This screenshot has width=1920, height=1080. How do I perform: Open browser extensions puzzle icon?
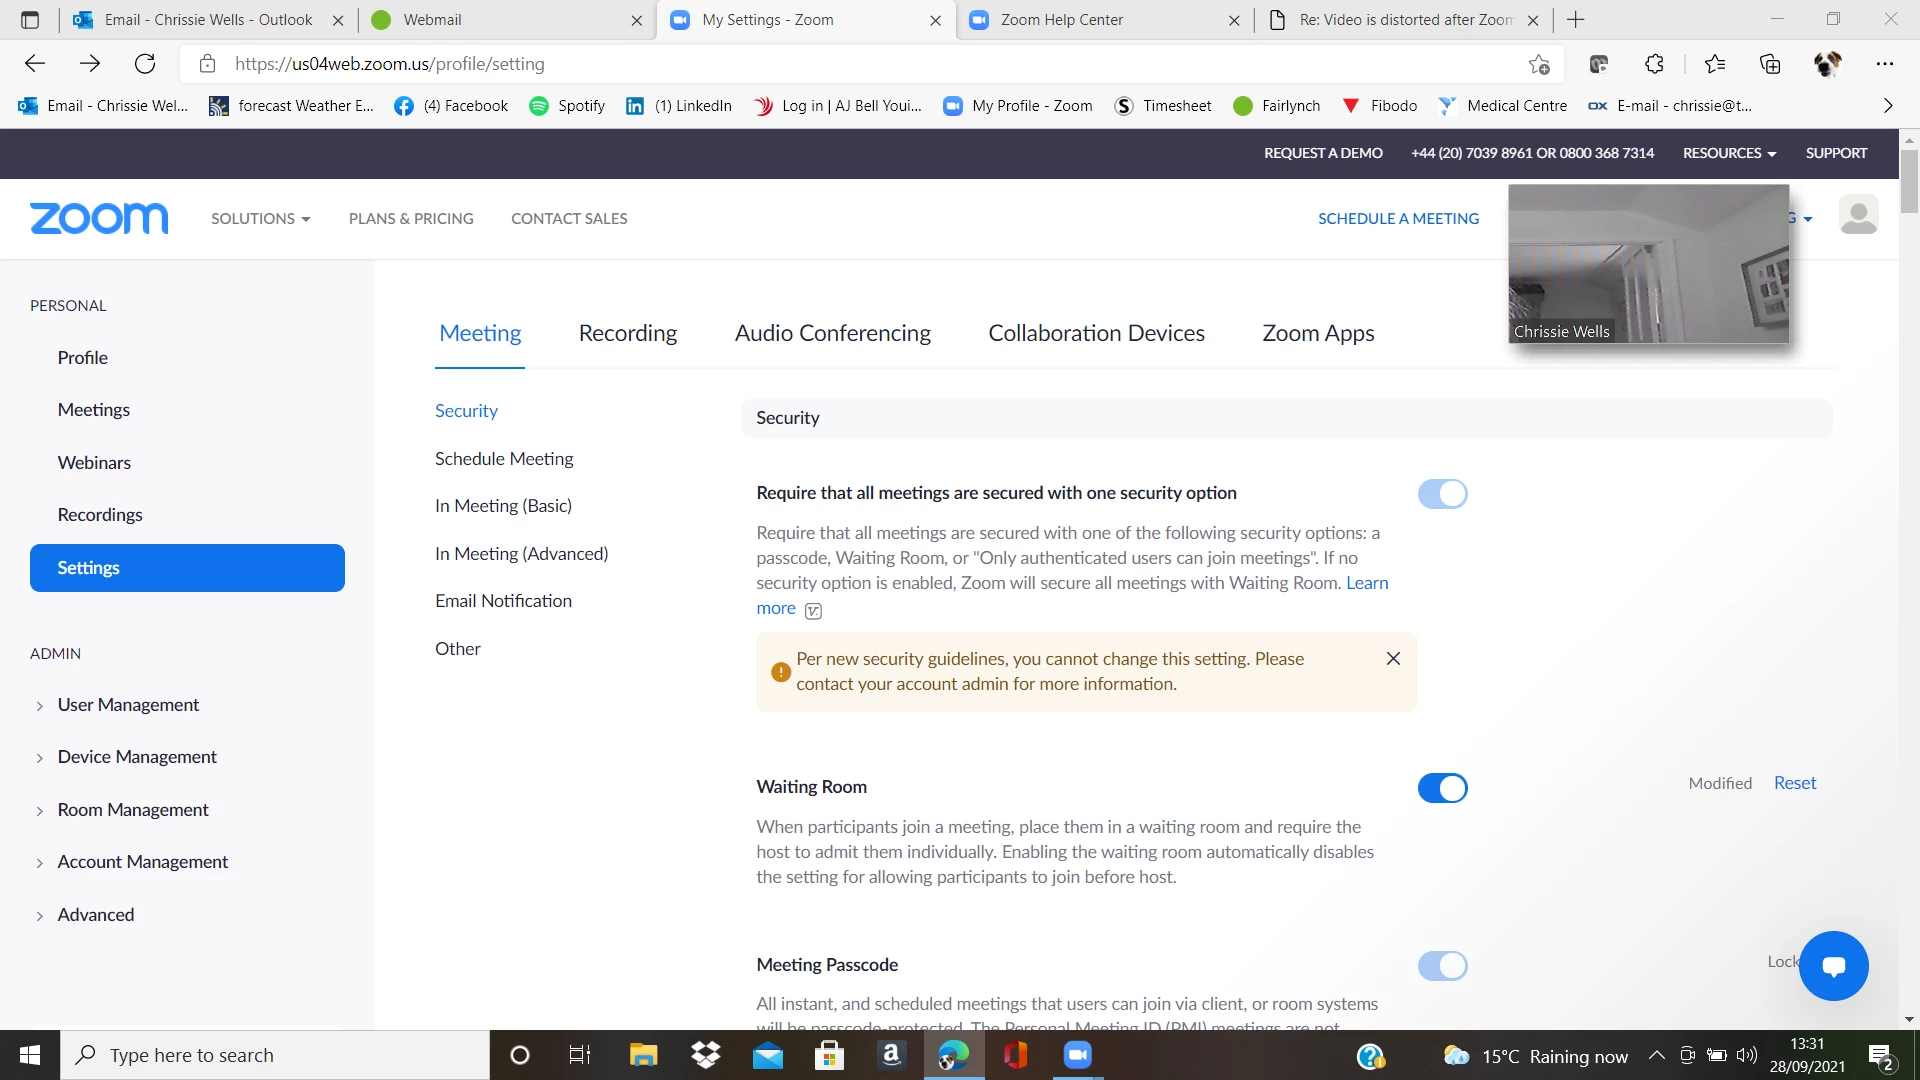(1654, 64)
